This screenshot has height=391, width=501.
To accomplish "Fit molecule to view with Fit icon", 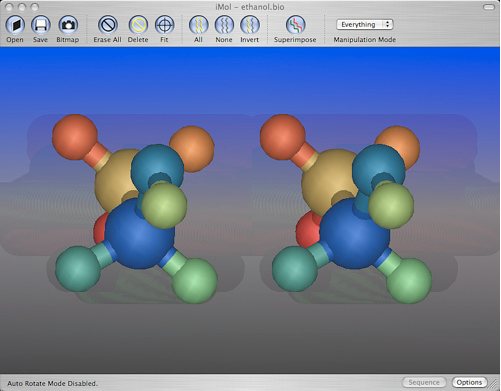I will [165, 25].
